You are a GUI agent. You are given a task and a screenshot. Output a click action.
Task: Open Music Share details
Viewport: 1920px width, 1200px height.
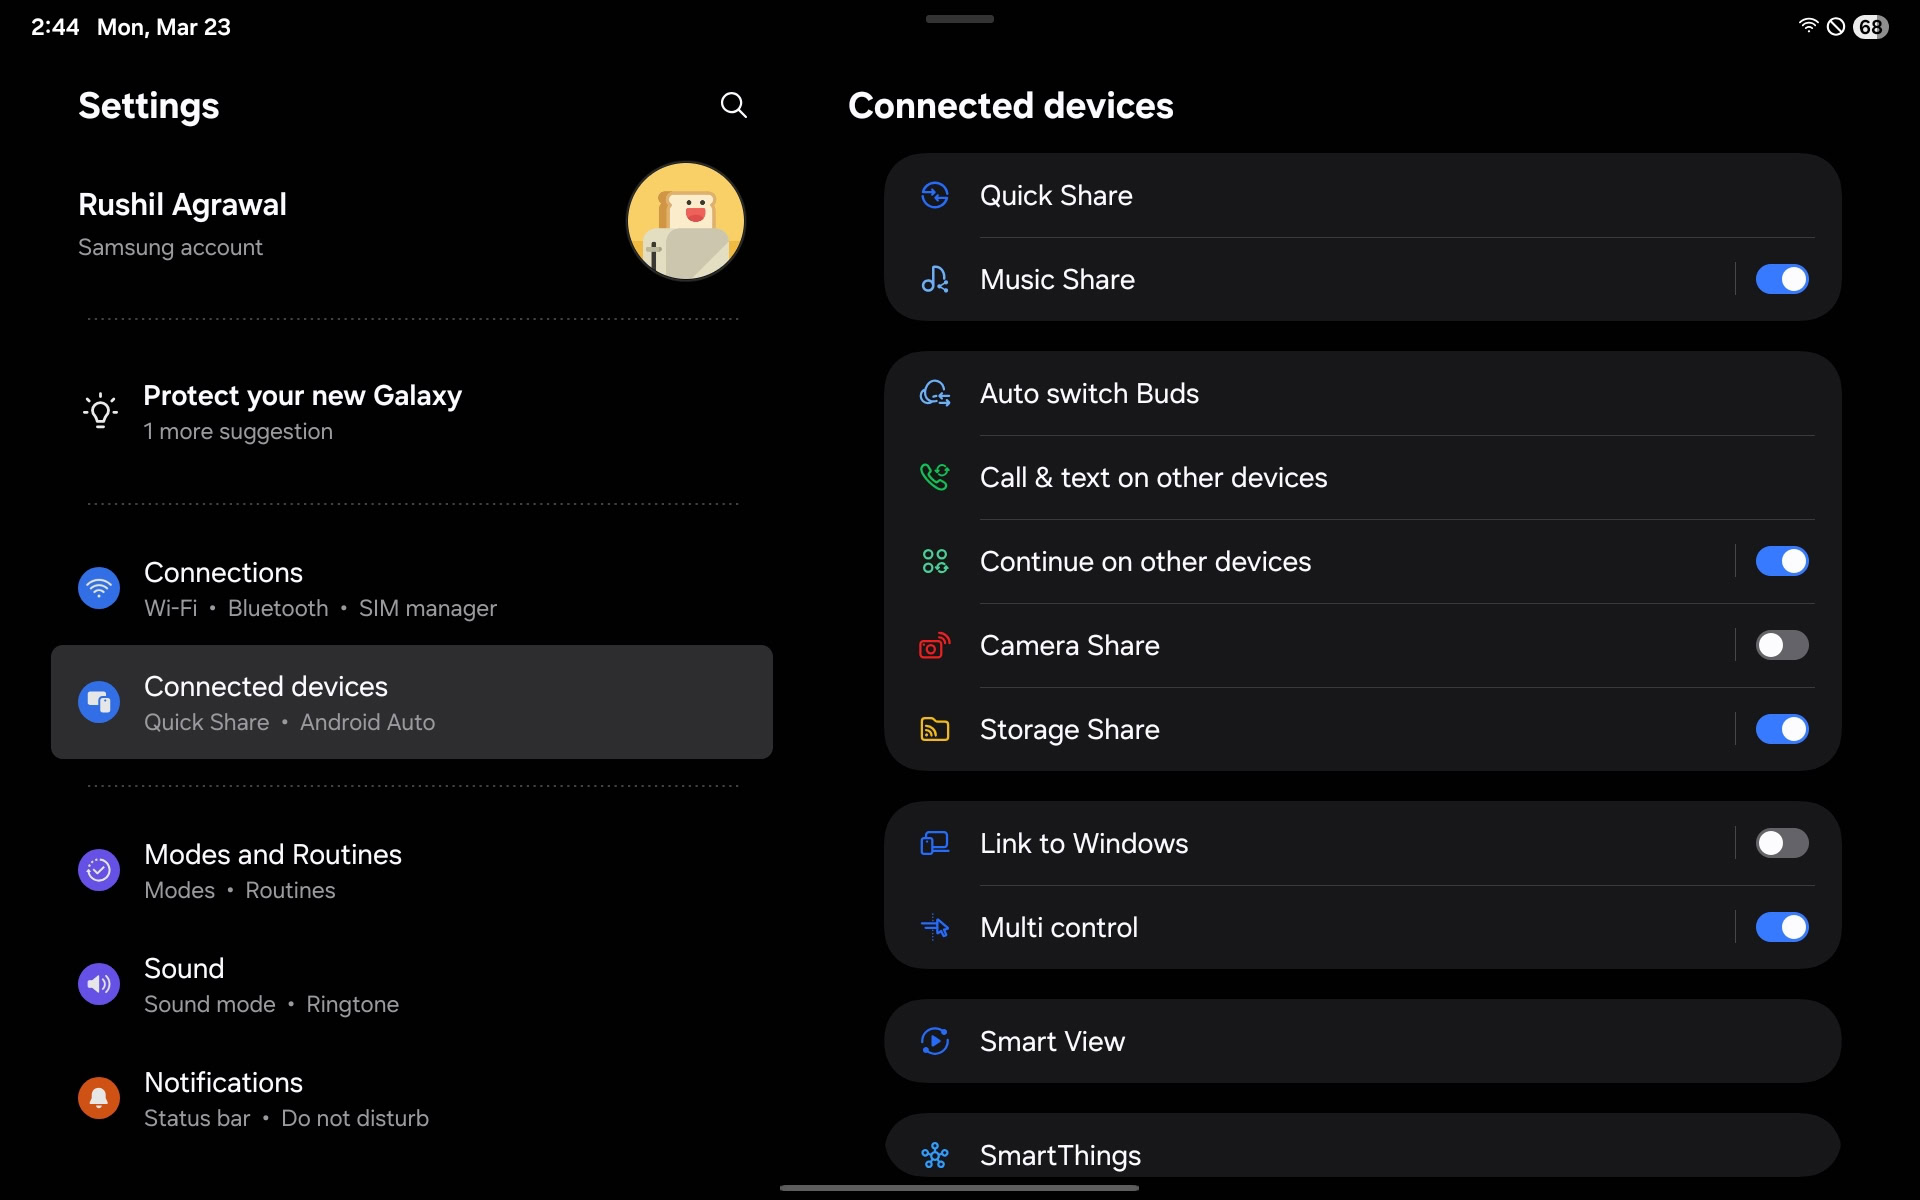pos(1308,279)
